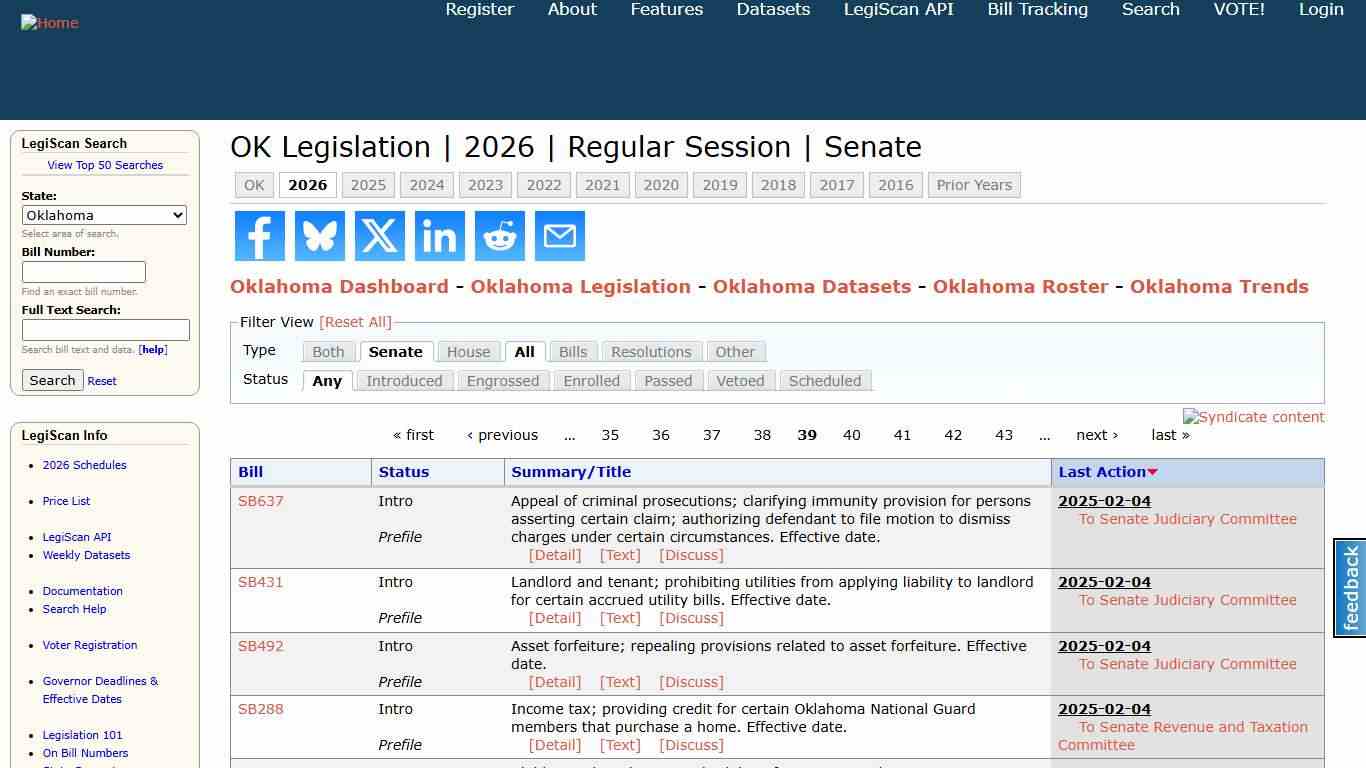
Task: Open the feedback tab on the right edge
Action: pos(1350,590)
